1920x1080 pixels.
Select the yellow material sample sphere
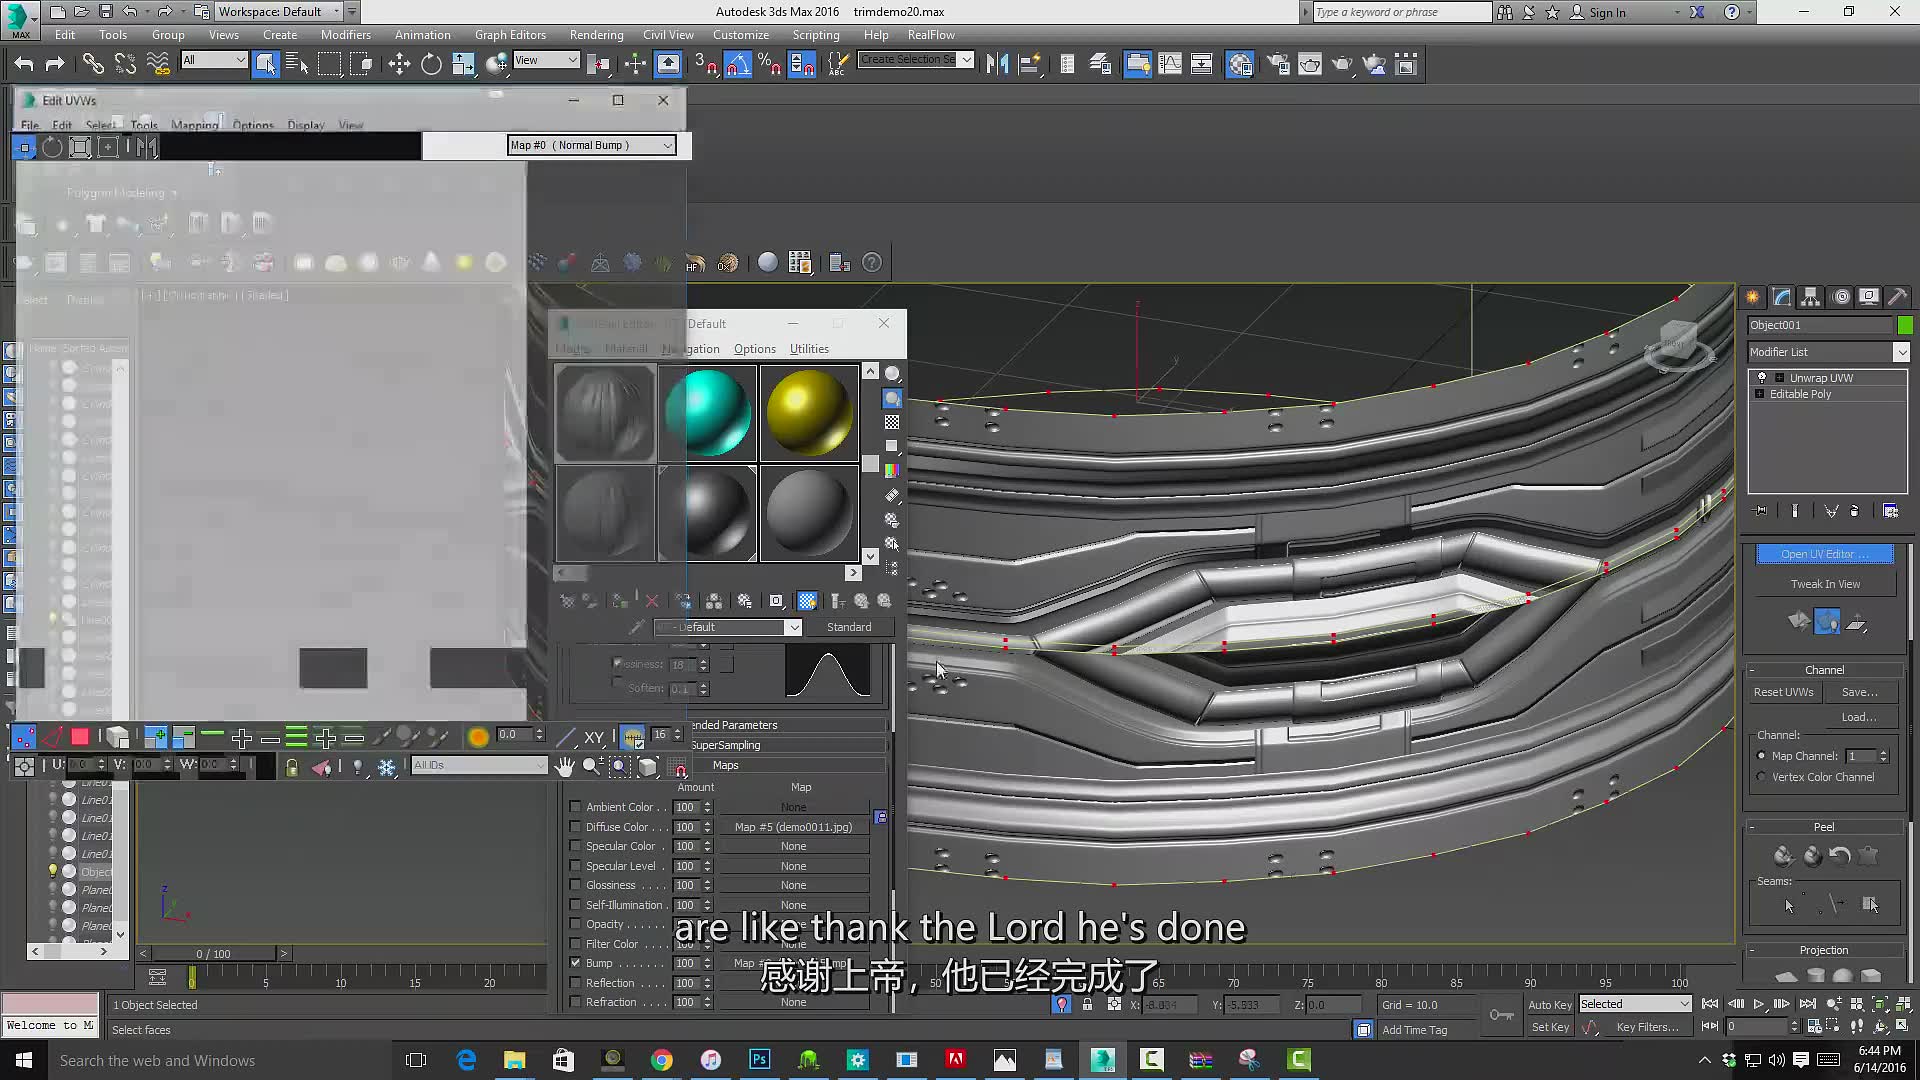[808, 413]
